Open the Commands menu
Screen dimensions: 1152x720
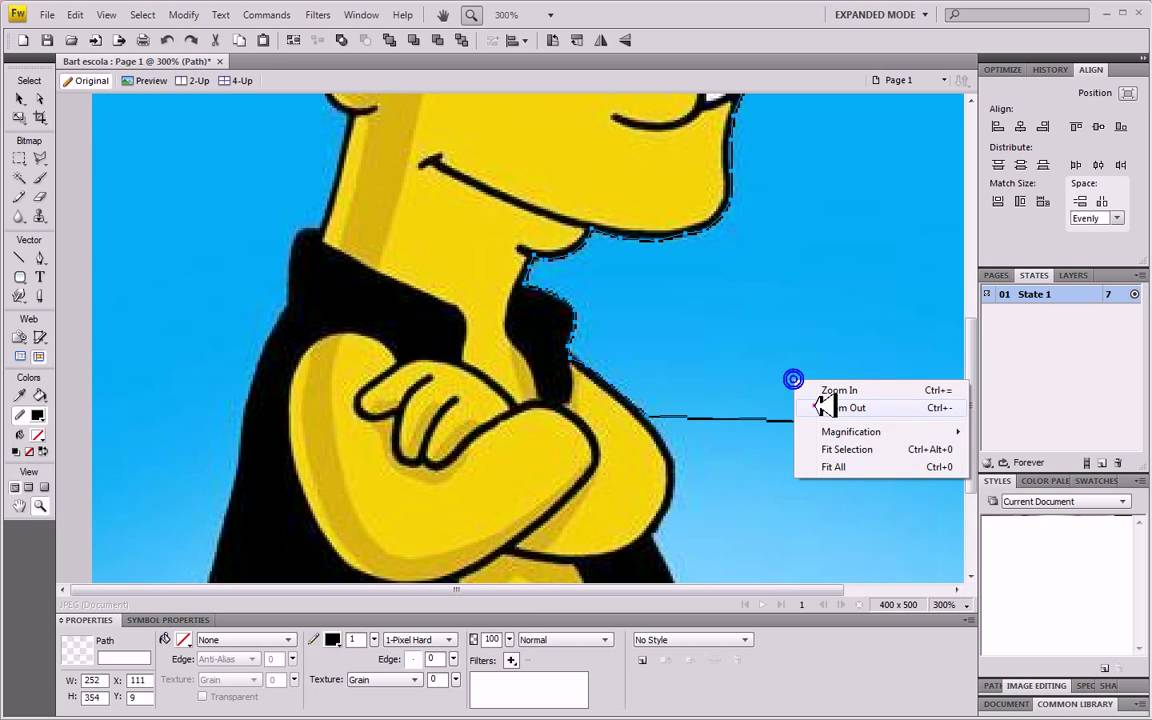pyautogui.click(x=266, y=15)
